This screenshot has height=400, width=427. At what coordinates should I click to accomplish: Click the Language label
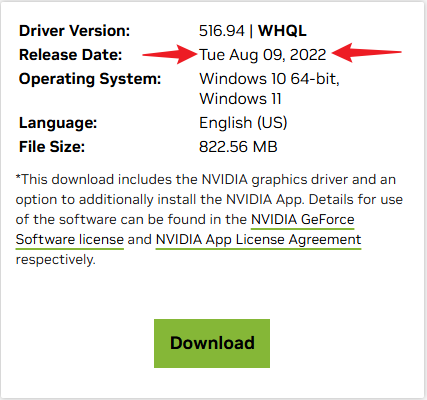click(x=58, y=123)
